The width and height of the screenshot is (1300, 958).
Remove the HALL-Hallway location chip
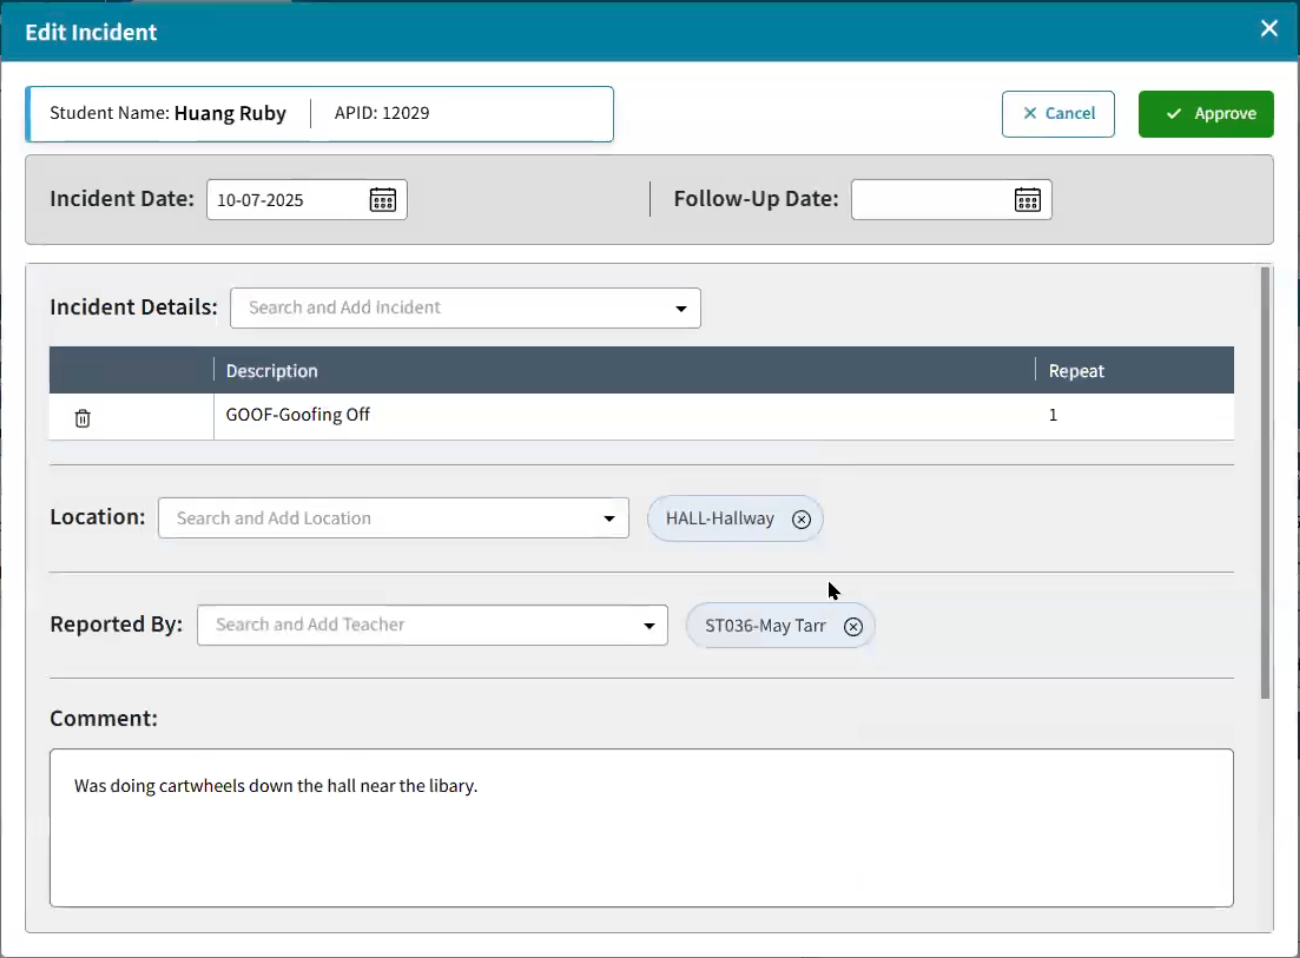(801, 518)
